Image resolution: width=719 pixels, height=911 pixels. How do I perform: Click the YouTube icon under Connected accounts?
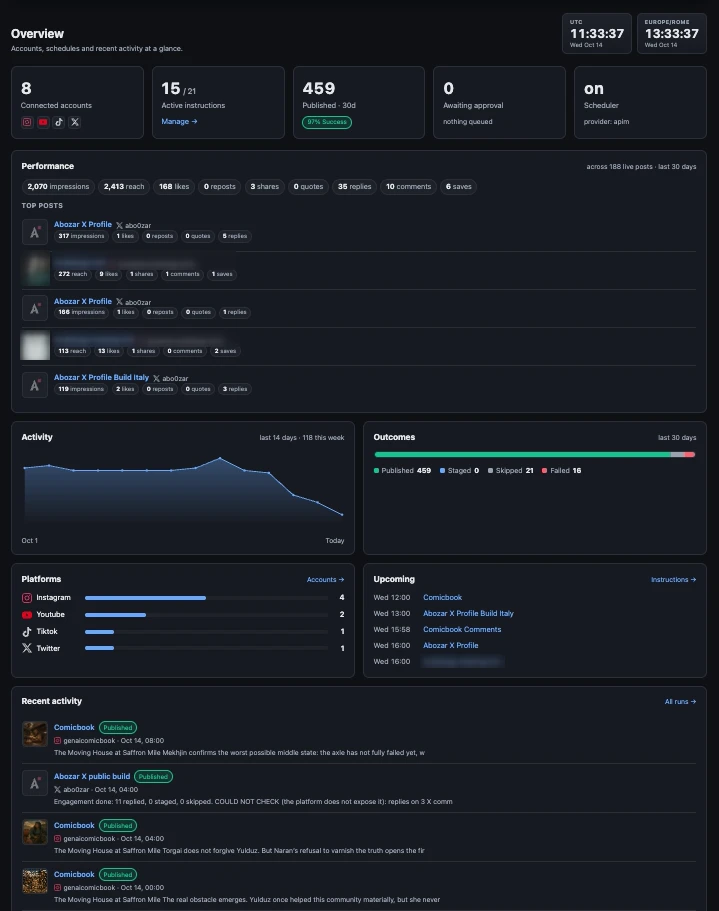click(43, 122)
